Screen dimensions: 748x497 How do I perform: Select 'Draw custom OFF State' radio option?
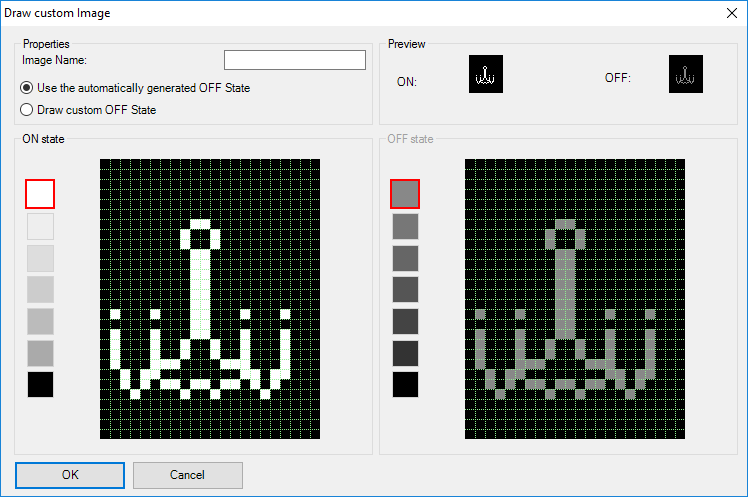pos(28,110)
